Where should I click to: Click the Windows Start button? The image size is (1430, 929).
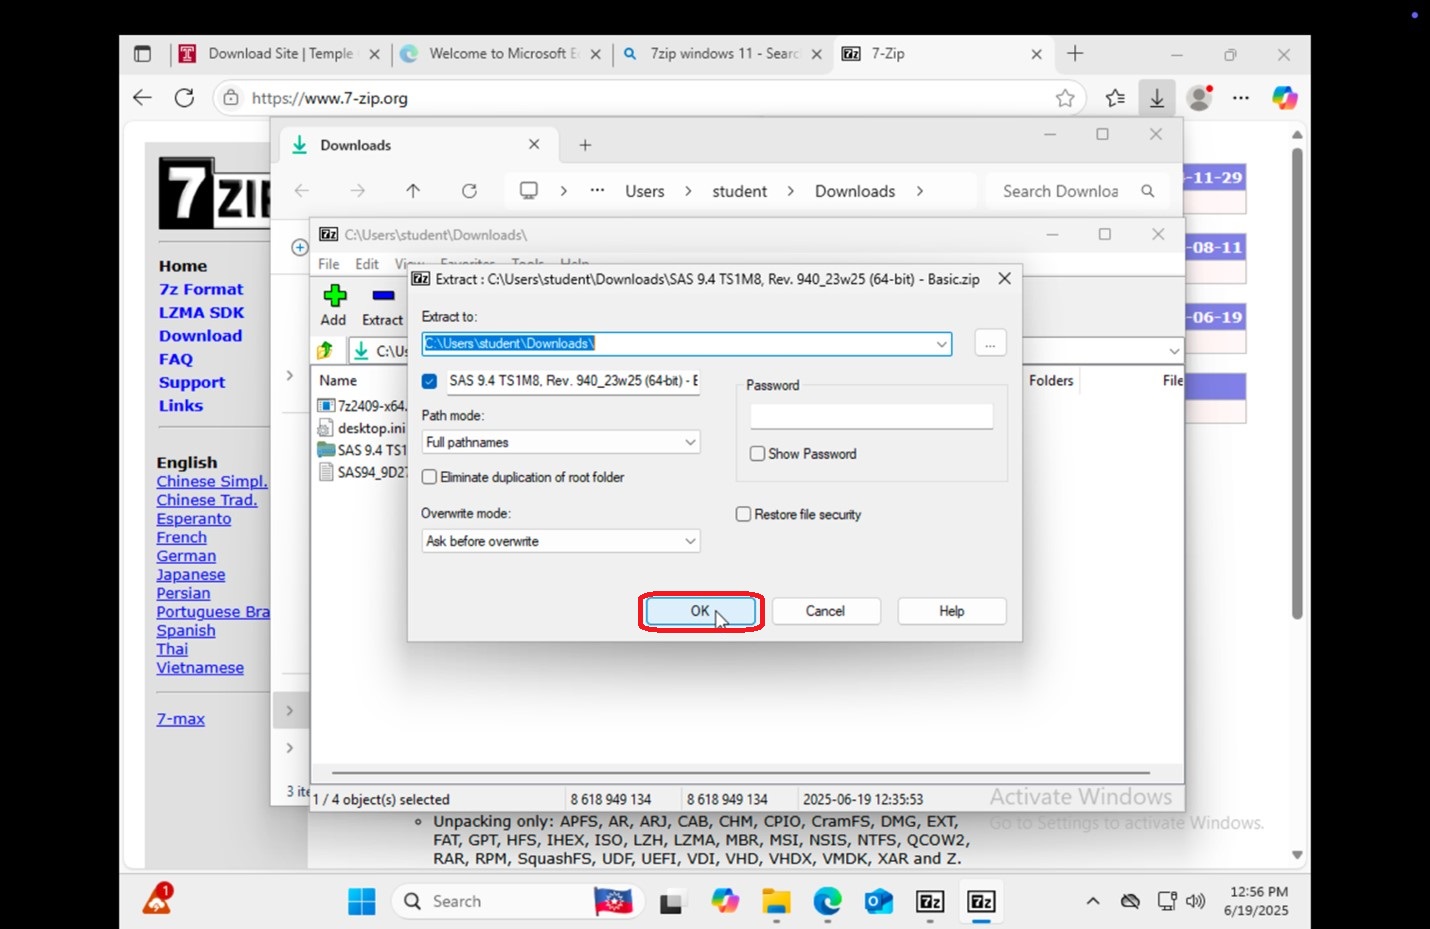361,901
